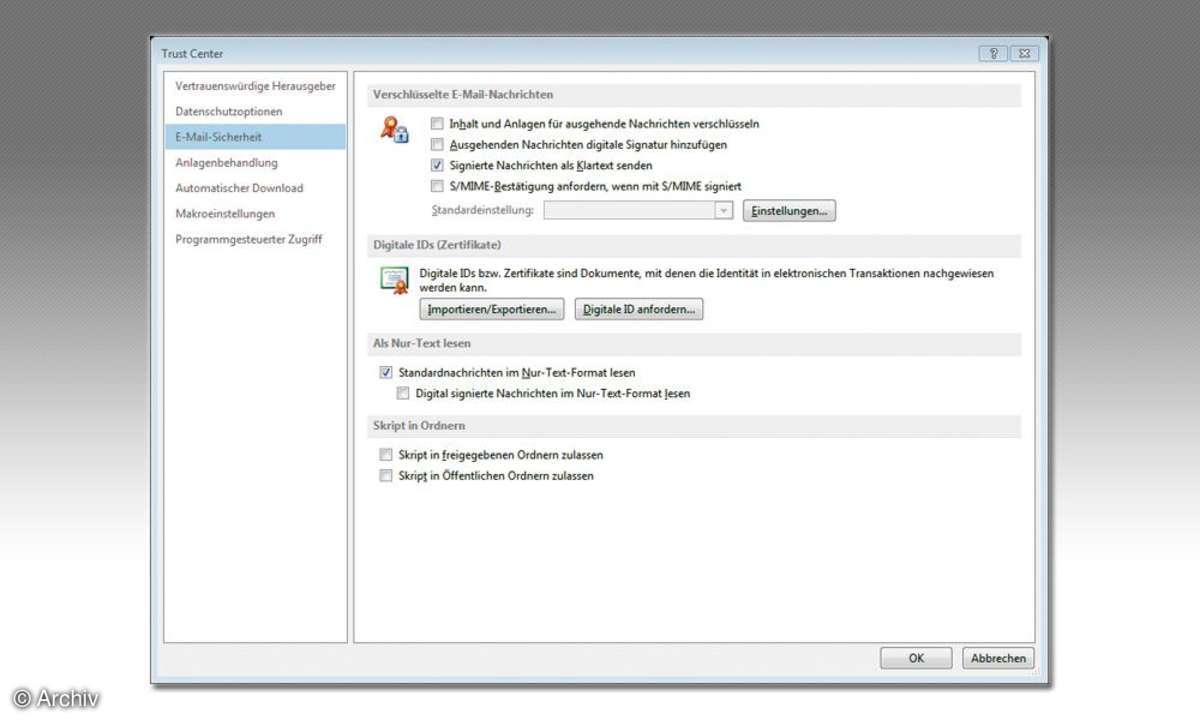
Task: Click the digital certificate icon
Action: point(394,280)
